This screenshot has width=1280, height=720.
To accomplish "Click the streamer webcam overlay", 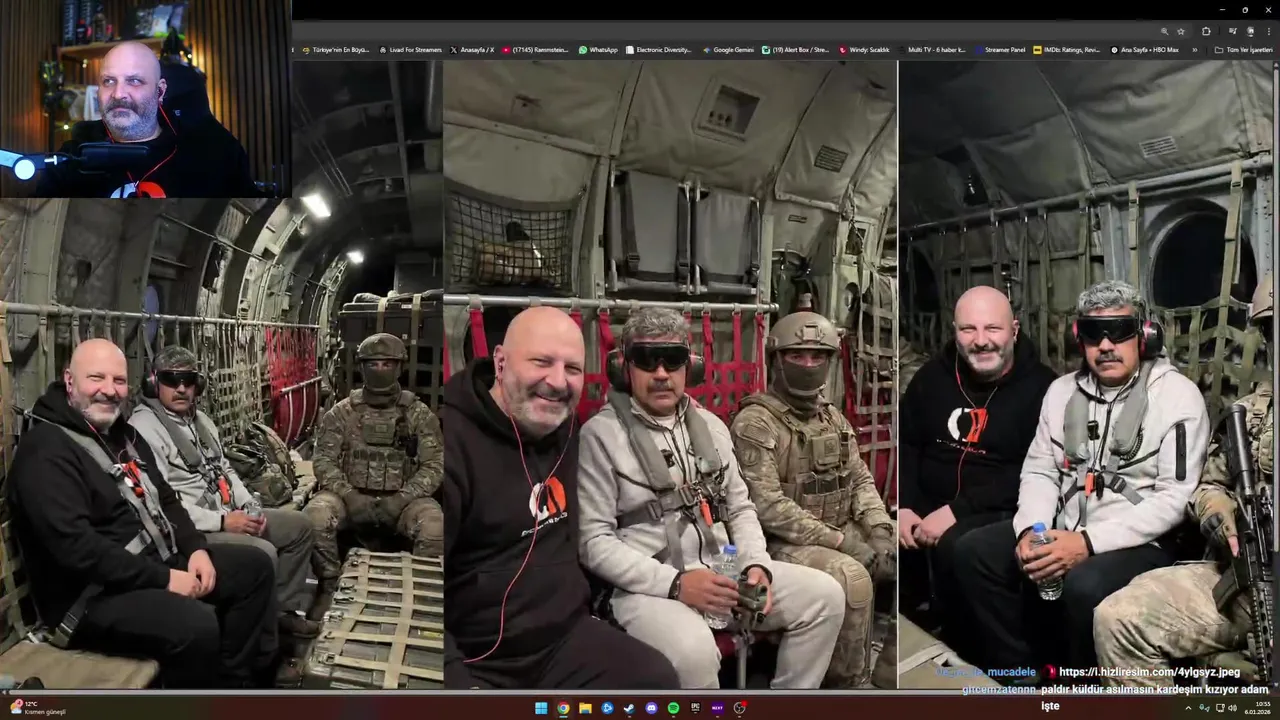I will click(x=145, y=99).
